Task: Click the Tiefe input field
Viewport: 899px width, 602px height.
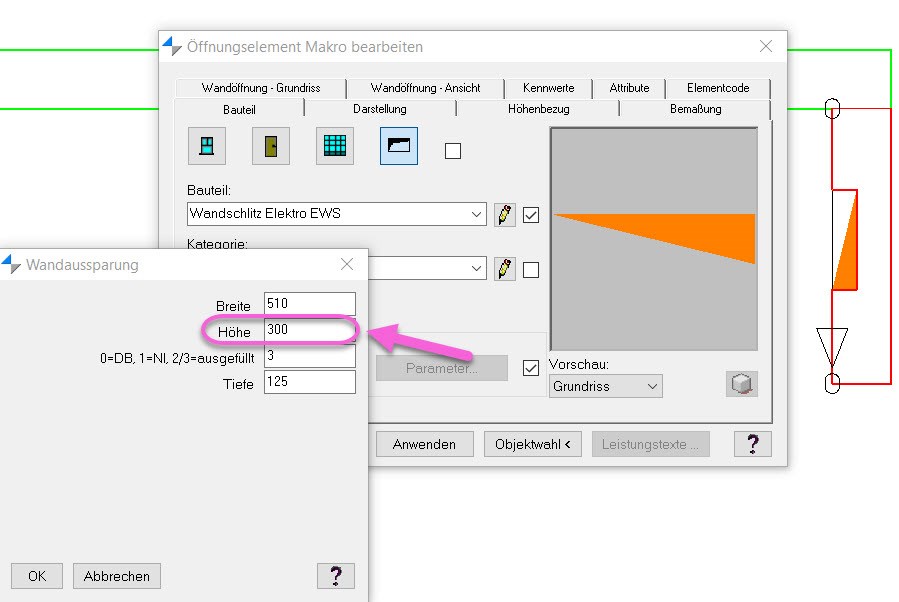Action: 310,382
